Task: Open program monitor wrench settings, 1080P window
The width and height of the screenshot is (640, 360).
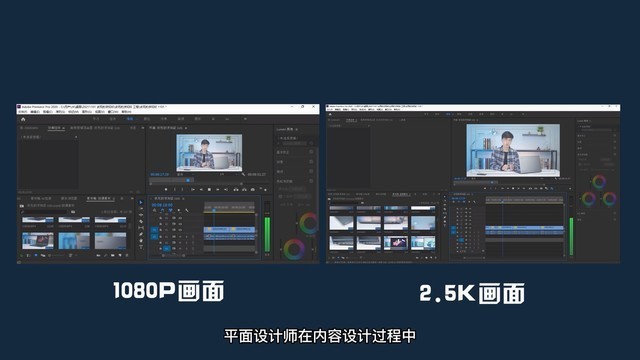Action: (244, 174)
